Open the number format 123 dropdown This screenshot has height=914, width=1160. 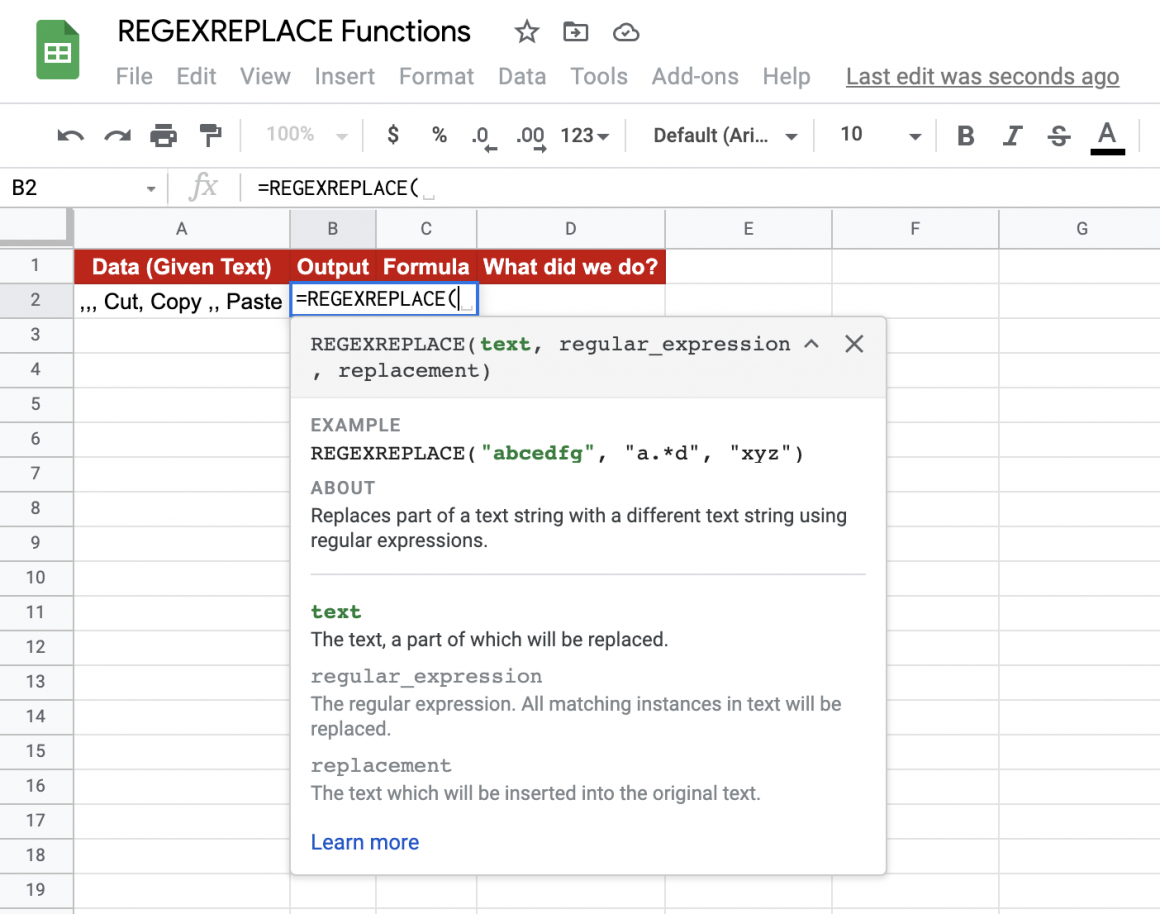pos(584,135)
